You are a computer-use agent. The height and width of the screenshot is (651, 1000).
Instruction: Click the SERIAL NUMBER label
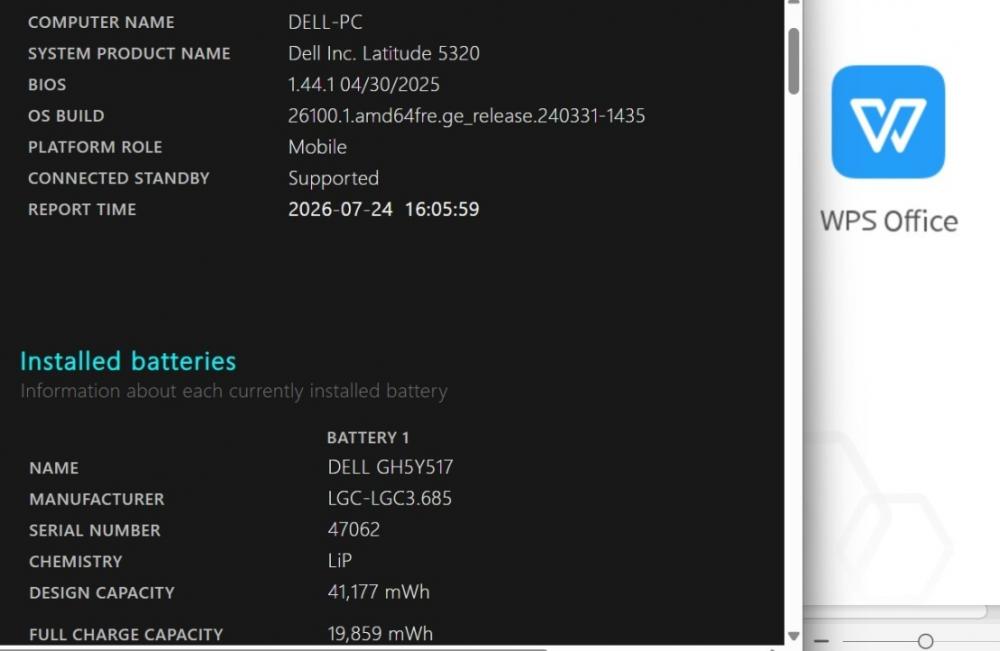tap(95, 530)
